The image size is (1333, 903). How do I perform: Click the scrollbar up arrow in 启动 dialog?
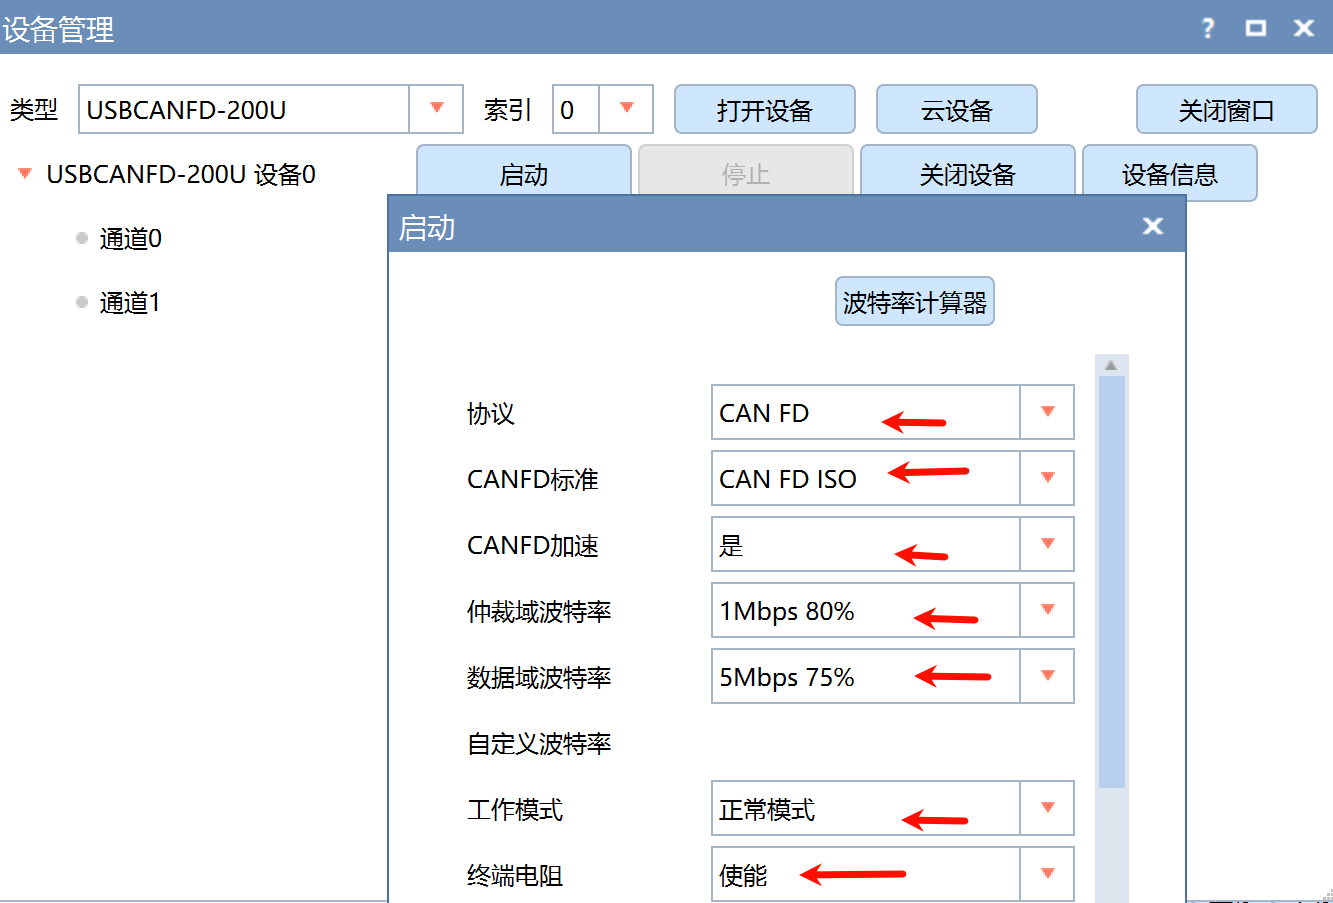pos(1111,365)
